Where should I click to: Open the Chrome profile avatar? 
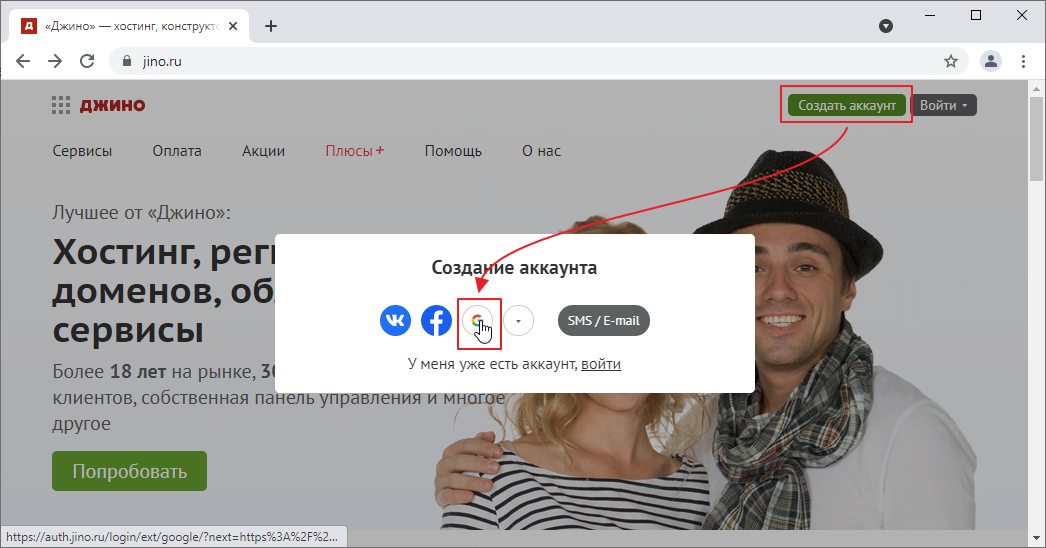(990, 61)
